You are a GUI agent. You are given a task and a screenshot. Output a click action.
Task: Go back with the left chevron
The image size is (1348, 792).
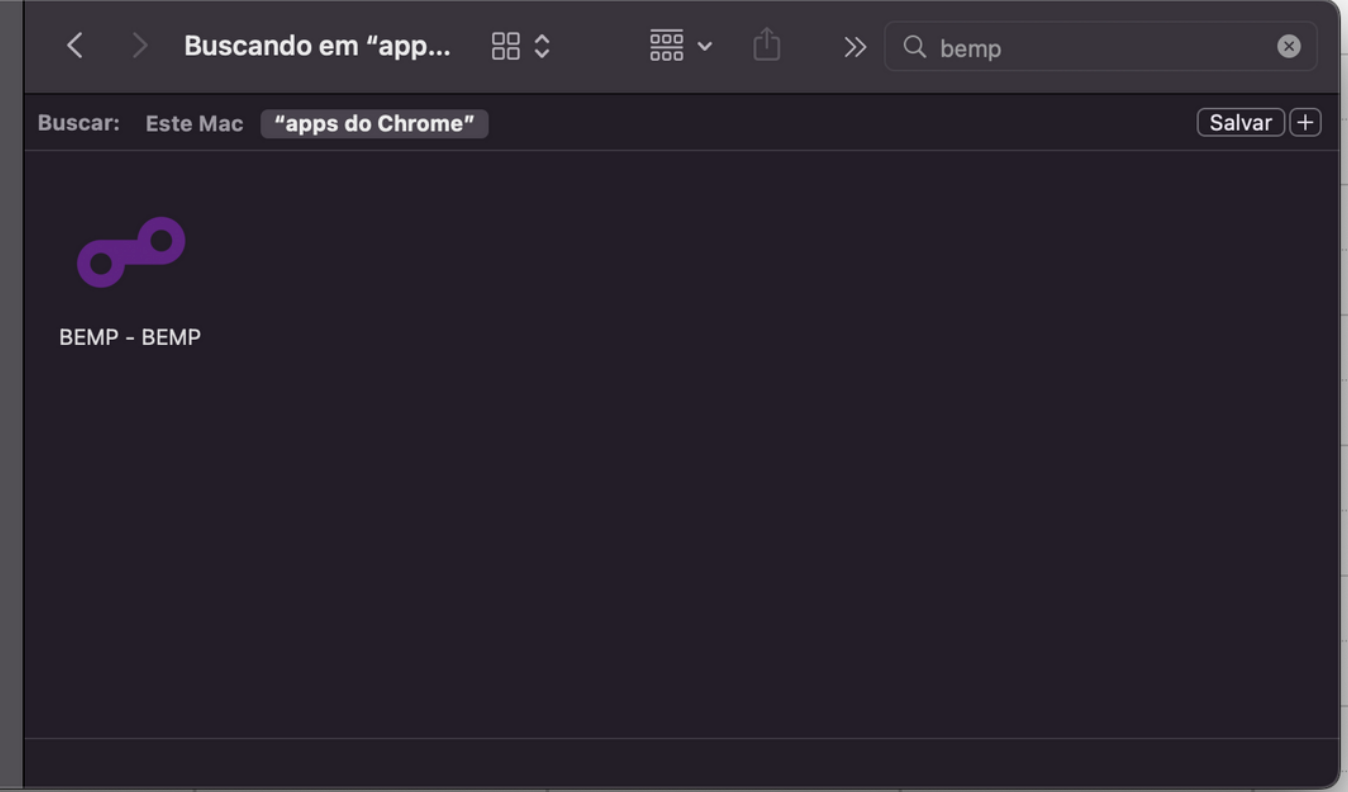tap(74, 46)
